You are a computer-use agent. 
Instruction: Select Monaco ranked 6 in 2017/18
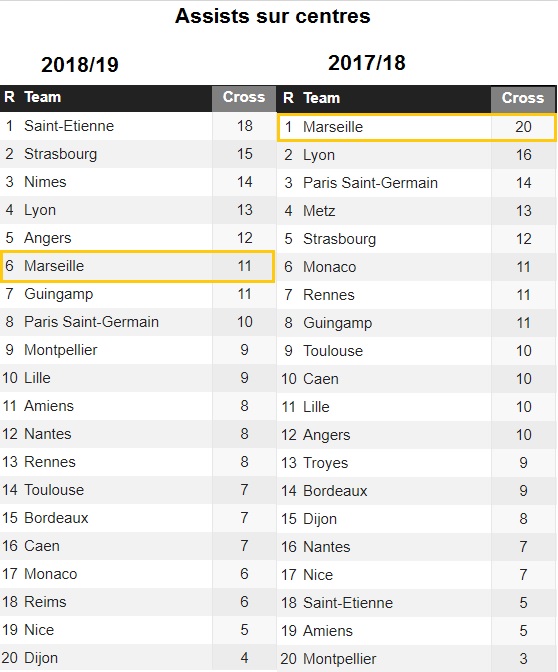tap(330, 267)
